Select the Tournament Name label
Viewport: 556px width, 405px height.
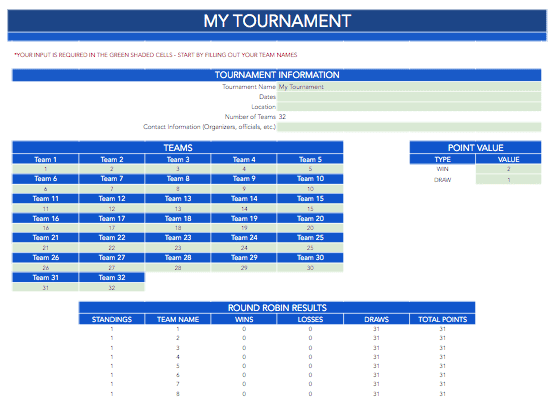click(249, 87)
